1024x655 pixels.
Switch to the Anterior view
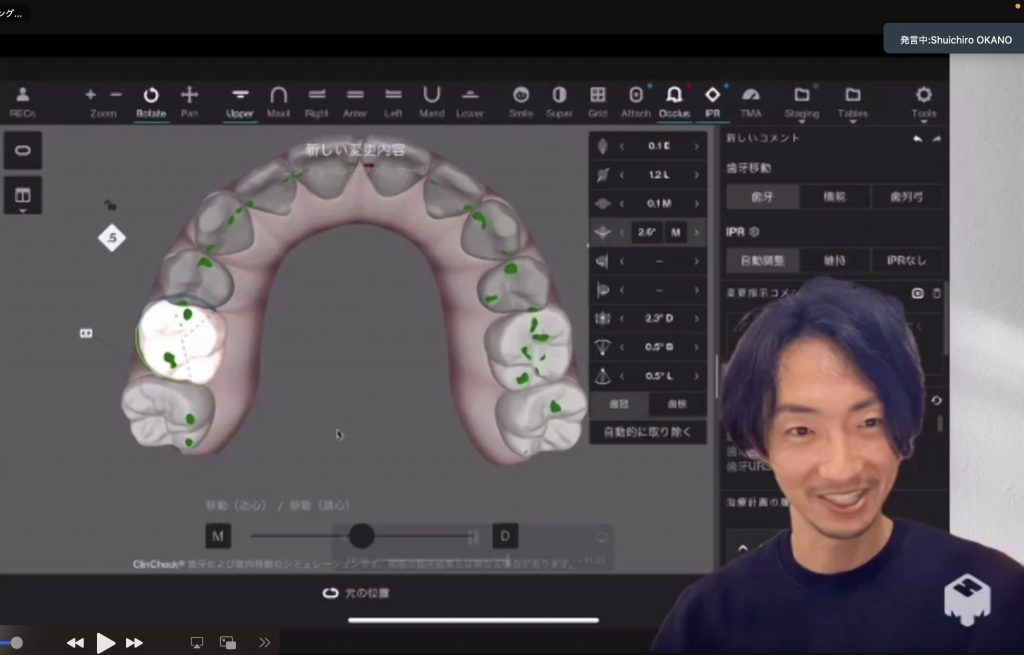[355, 102]
